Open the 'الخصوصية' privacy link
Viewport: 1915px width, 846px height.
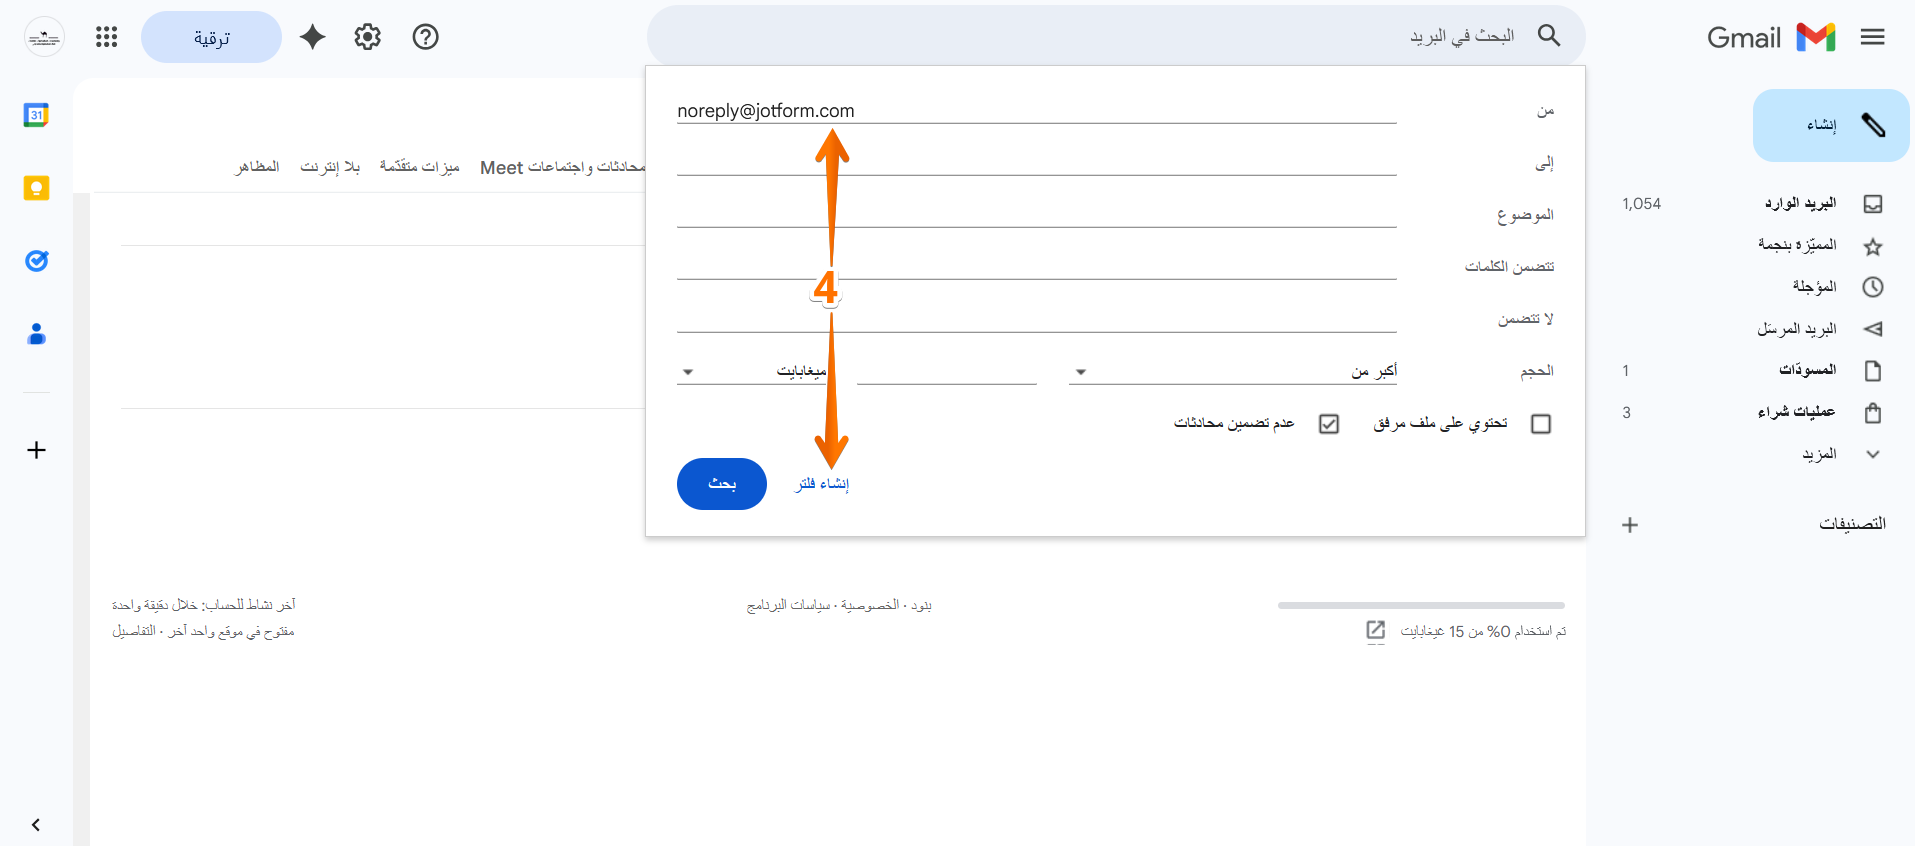click(870, 605)
